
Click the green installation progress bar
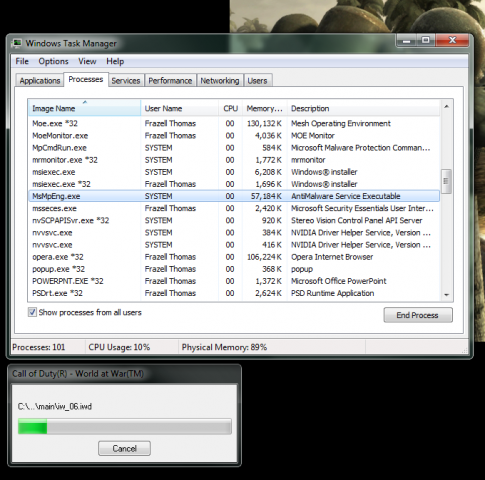click(125, 427)
